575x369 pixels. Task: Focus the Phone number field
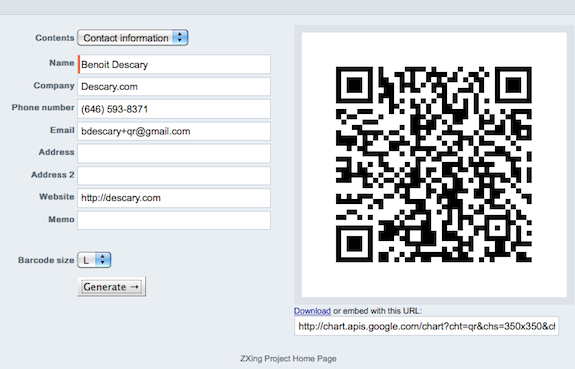click(174, 109)
